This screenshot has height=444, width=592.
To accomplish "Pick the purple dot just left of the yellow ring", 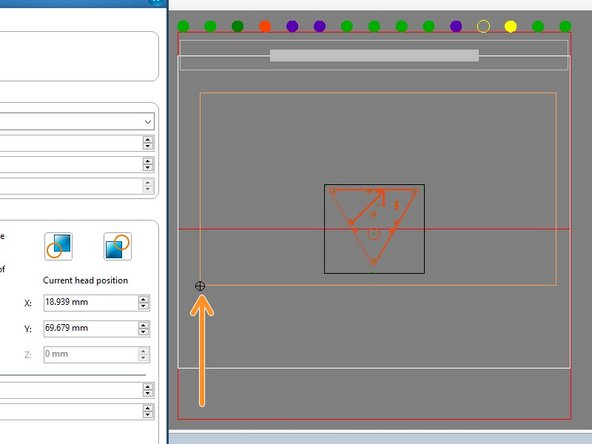I will tap(456, 26).
